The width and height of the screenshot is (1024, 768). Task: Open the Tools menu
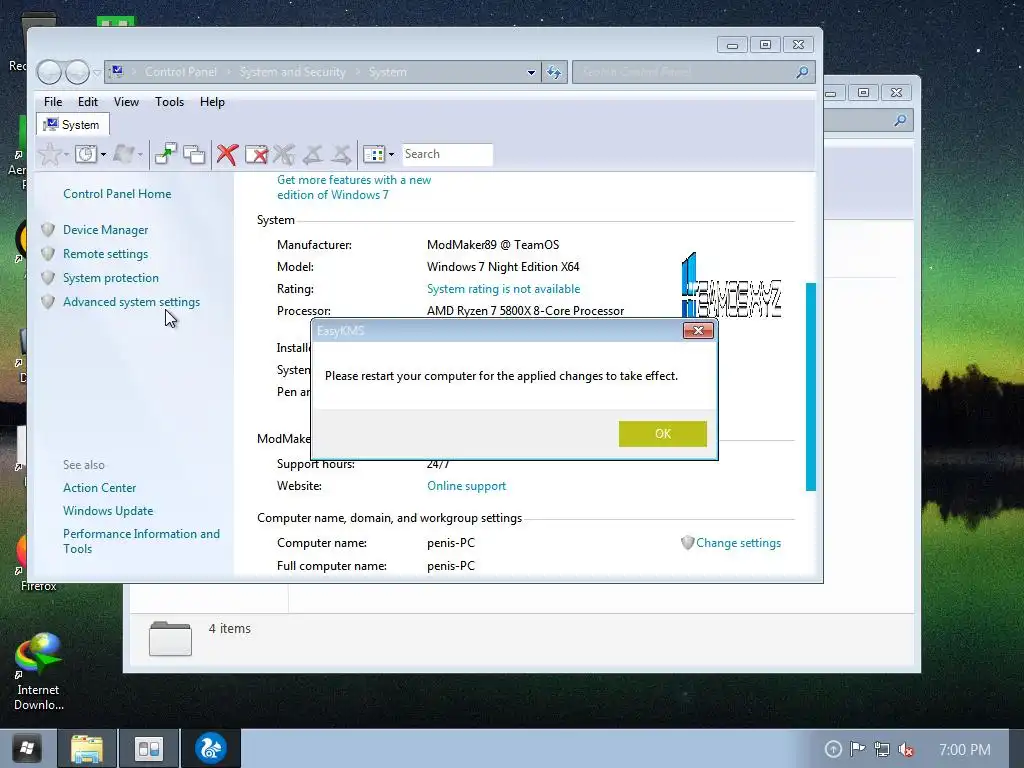pyautogui.click(x=169, y=102)
